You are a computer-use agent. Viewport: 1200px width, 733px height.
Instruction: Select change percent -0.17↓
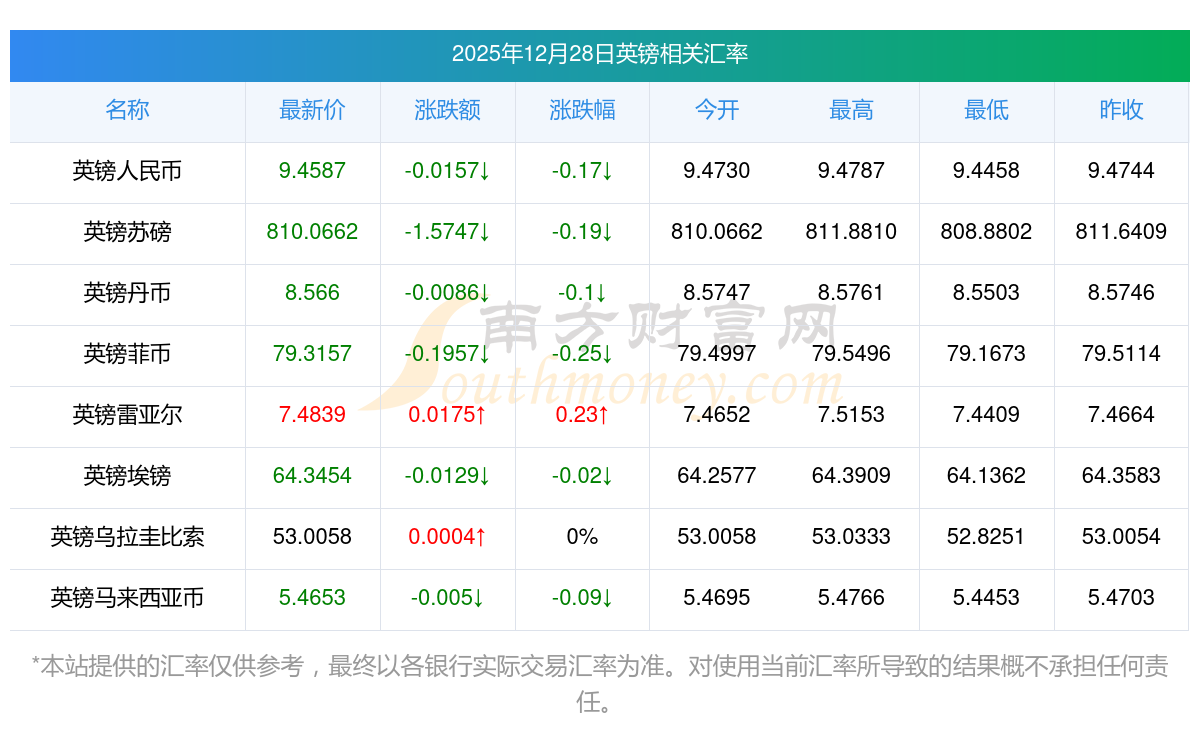click(x=582, y=171)
